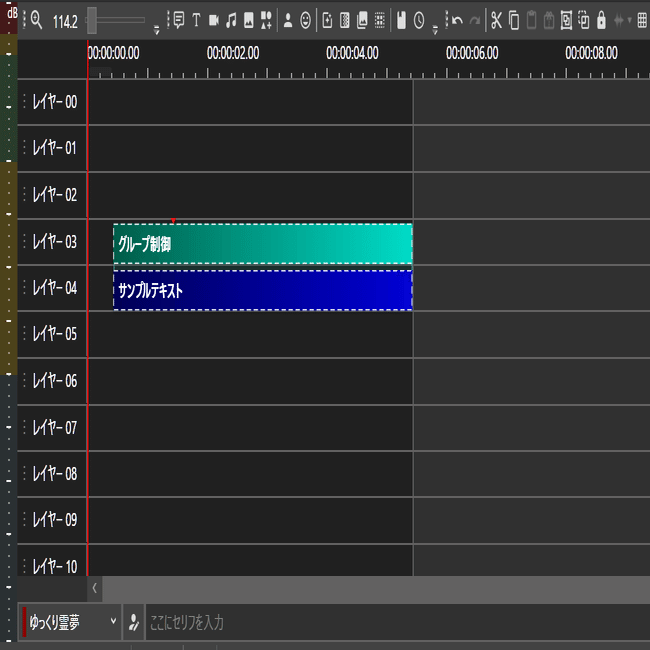Add an image item with picture icon
The height and width of the screenshot is (650, 650).
249,20
